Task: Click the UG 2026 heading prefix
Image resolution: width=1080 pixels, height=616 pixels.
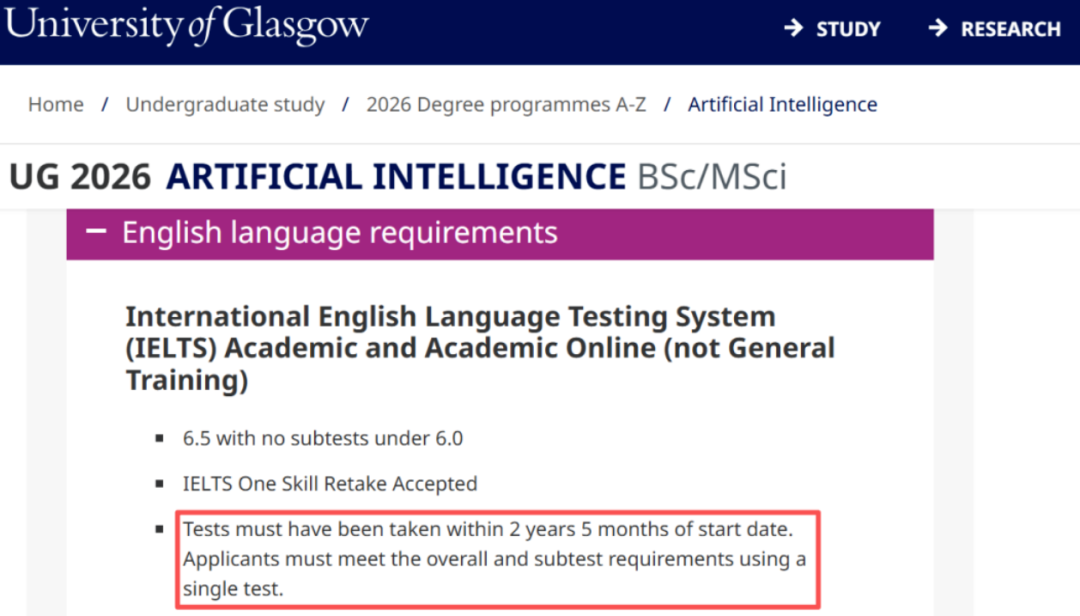Action: [x=80, y=177]
